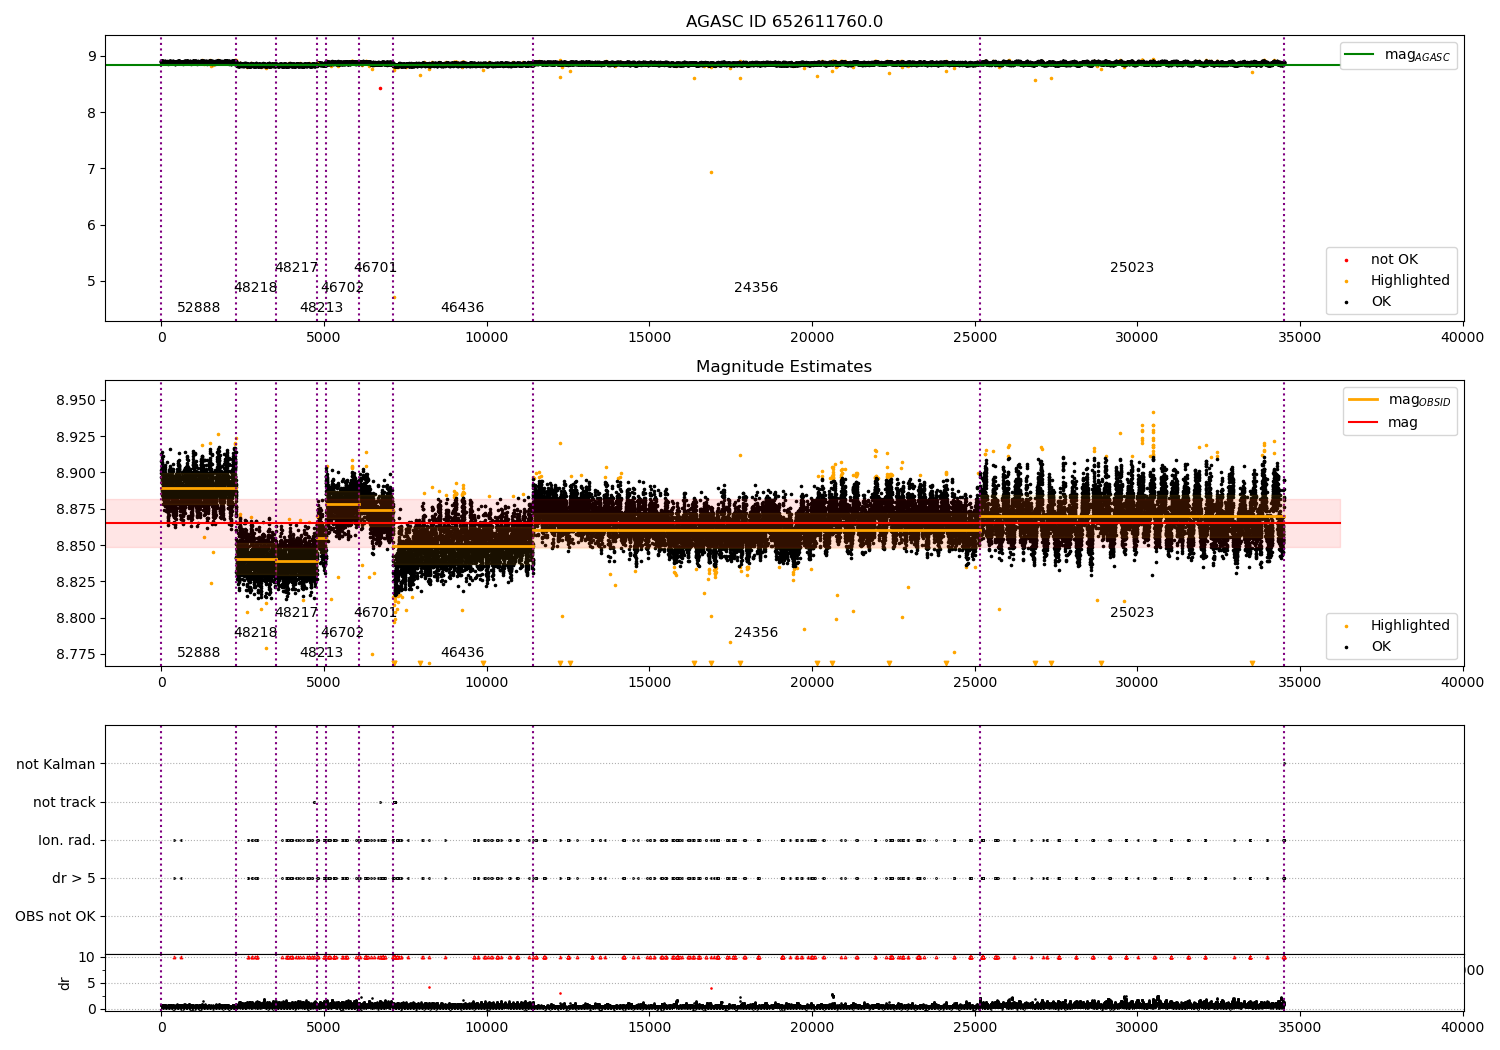1500x1050 pixels.
Task: Click the 'not track' row label
Action: [x=64, y=802]
